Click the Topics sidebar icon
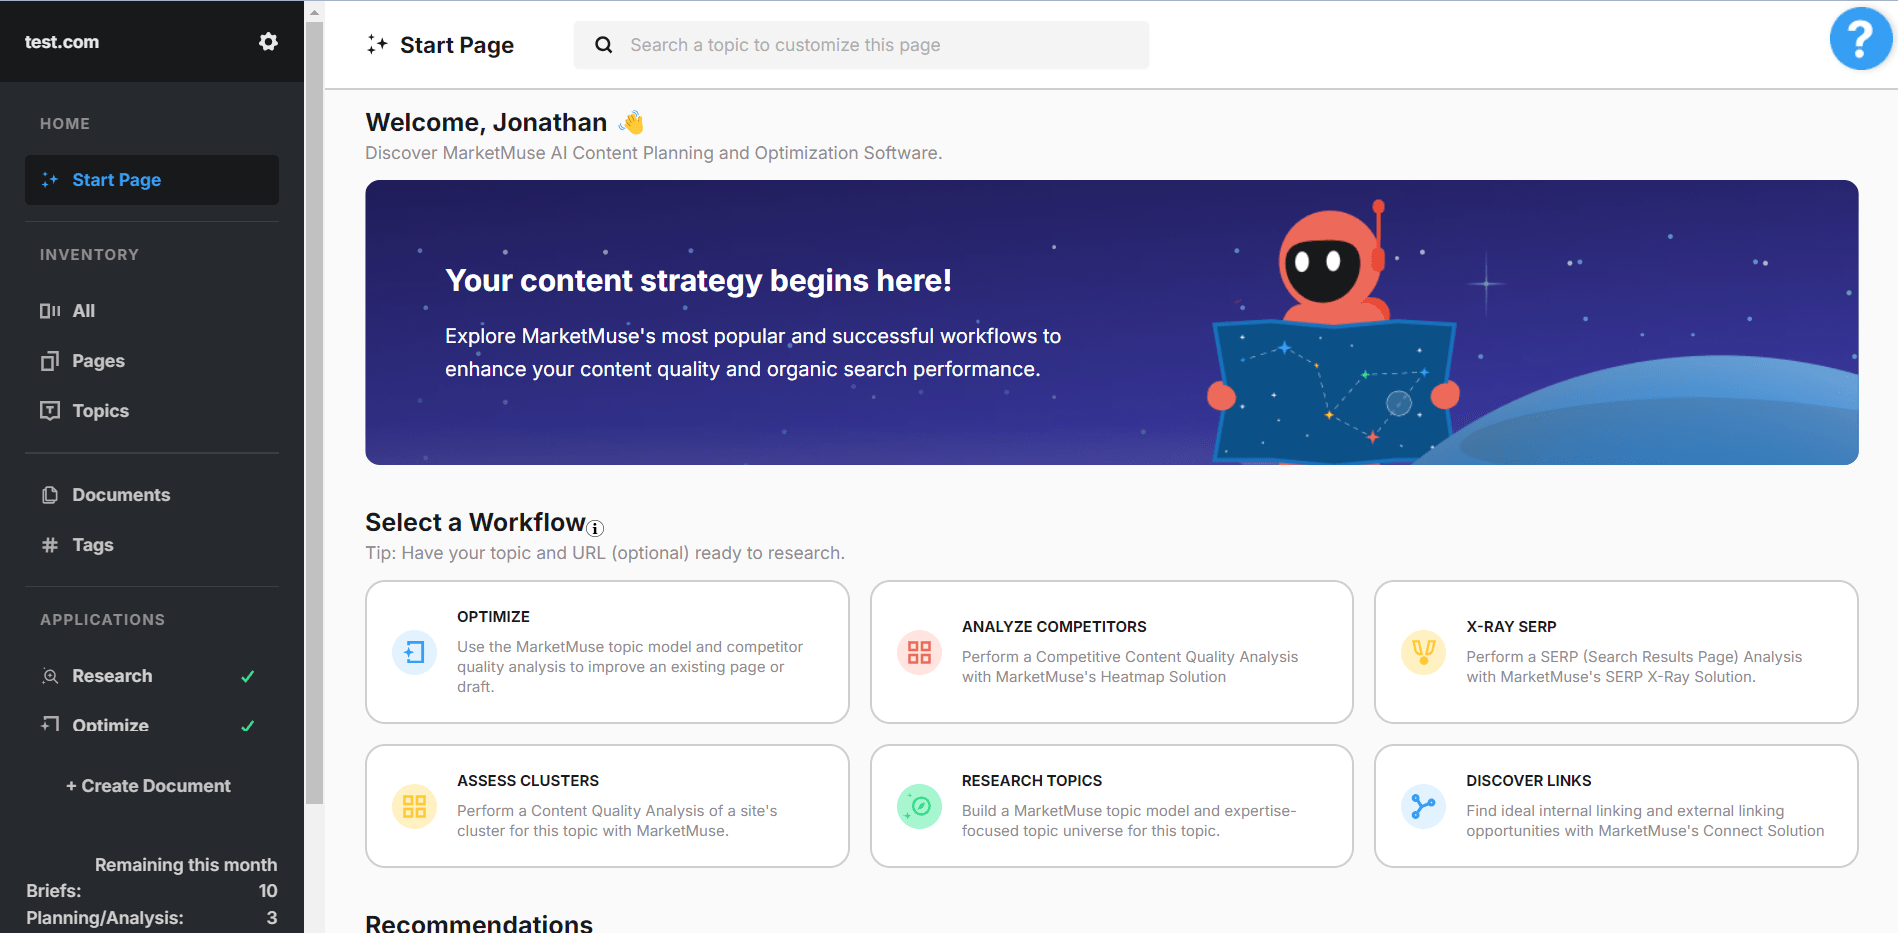This screenshot has width=1898, height=933. pos(50,411)
